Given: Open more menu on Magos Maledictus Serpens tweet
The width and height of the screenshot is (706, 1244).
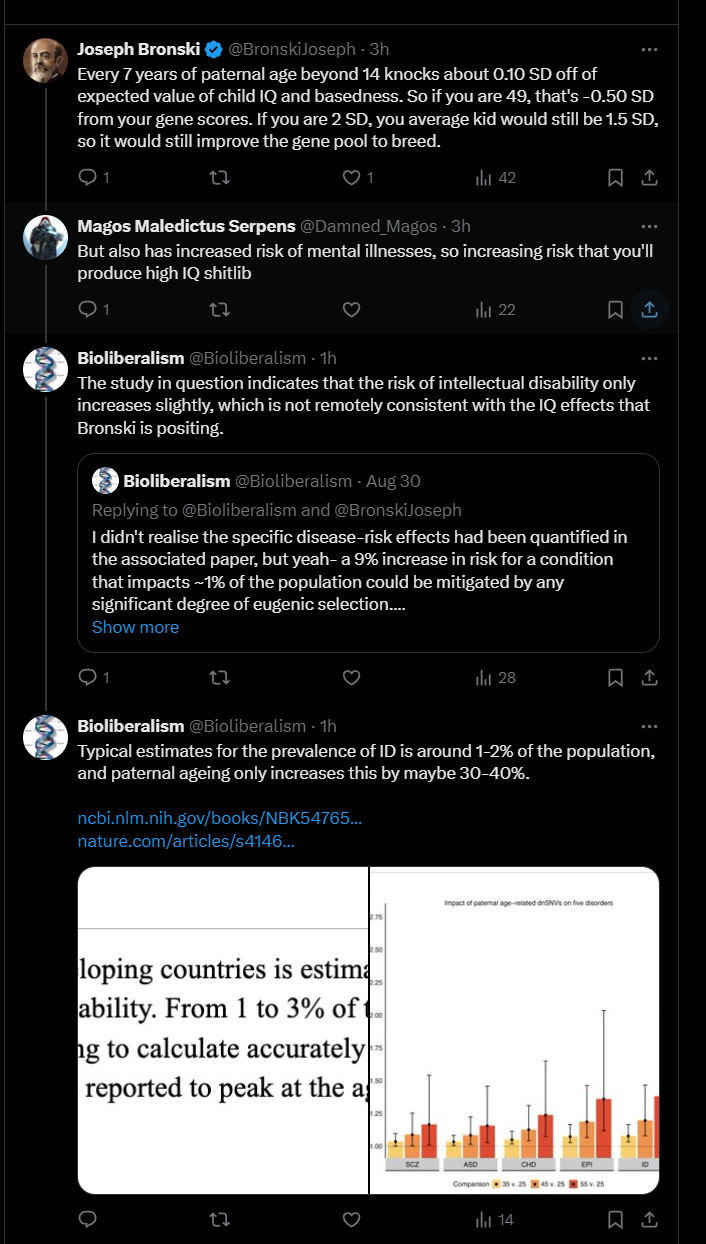Looking at the screenshot, I should click(649, 226).
